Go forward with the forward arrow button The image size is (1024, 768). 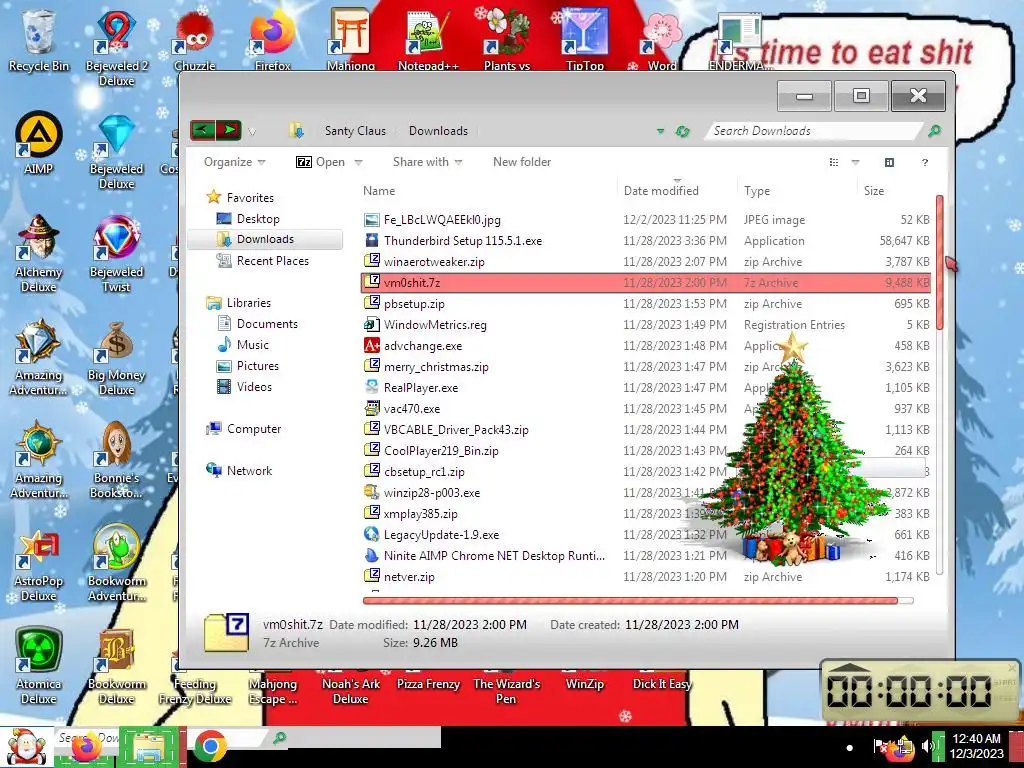229,130
